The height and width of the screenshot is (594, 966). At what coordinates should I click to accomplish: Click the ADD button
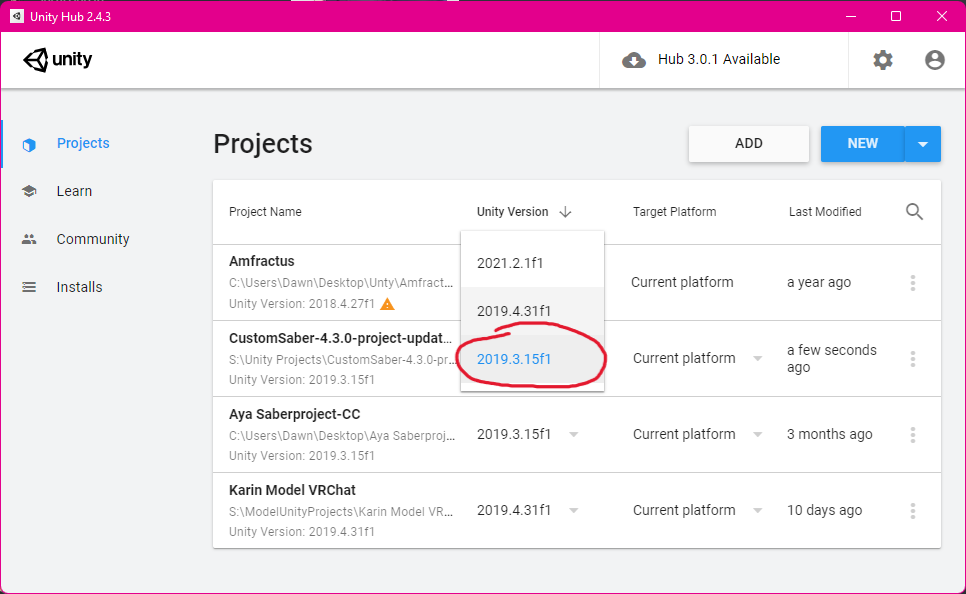(748, 143)
